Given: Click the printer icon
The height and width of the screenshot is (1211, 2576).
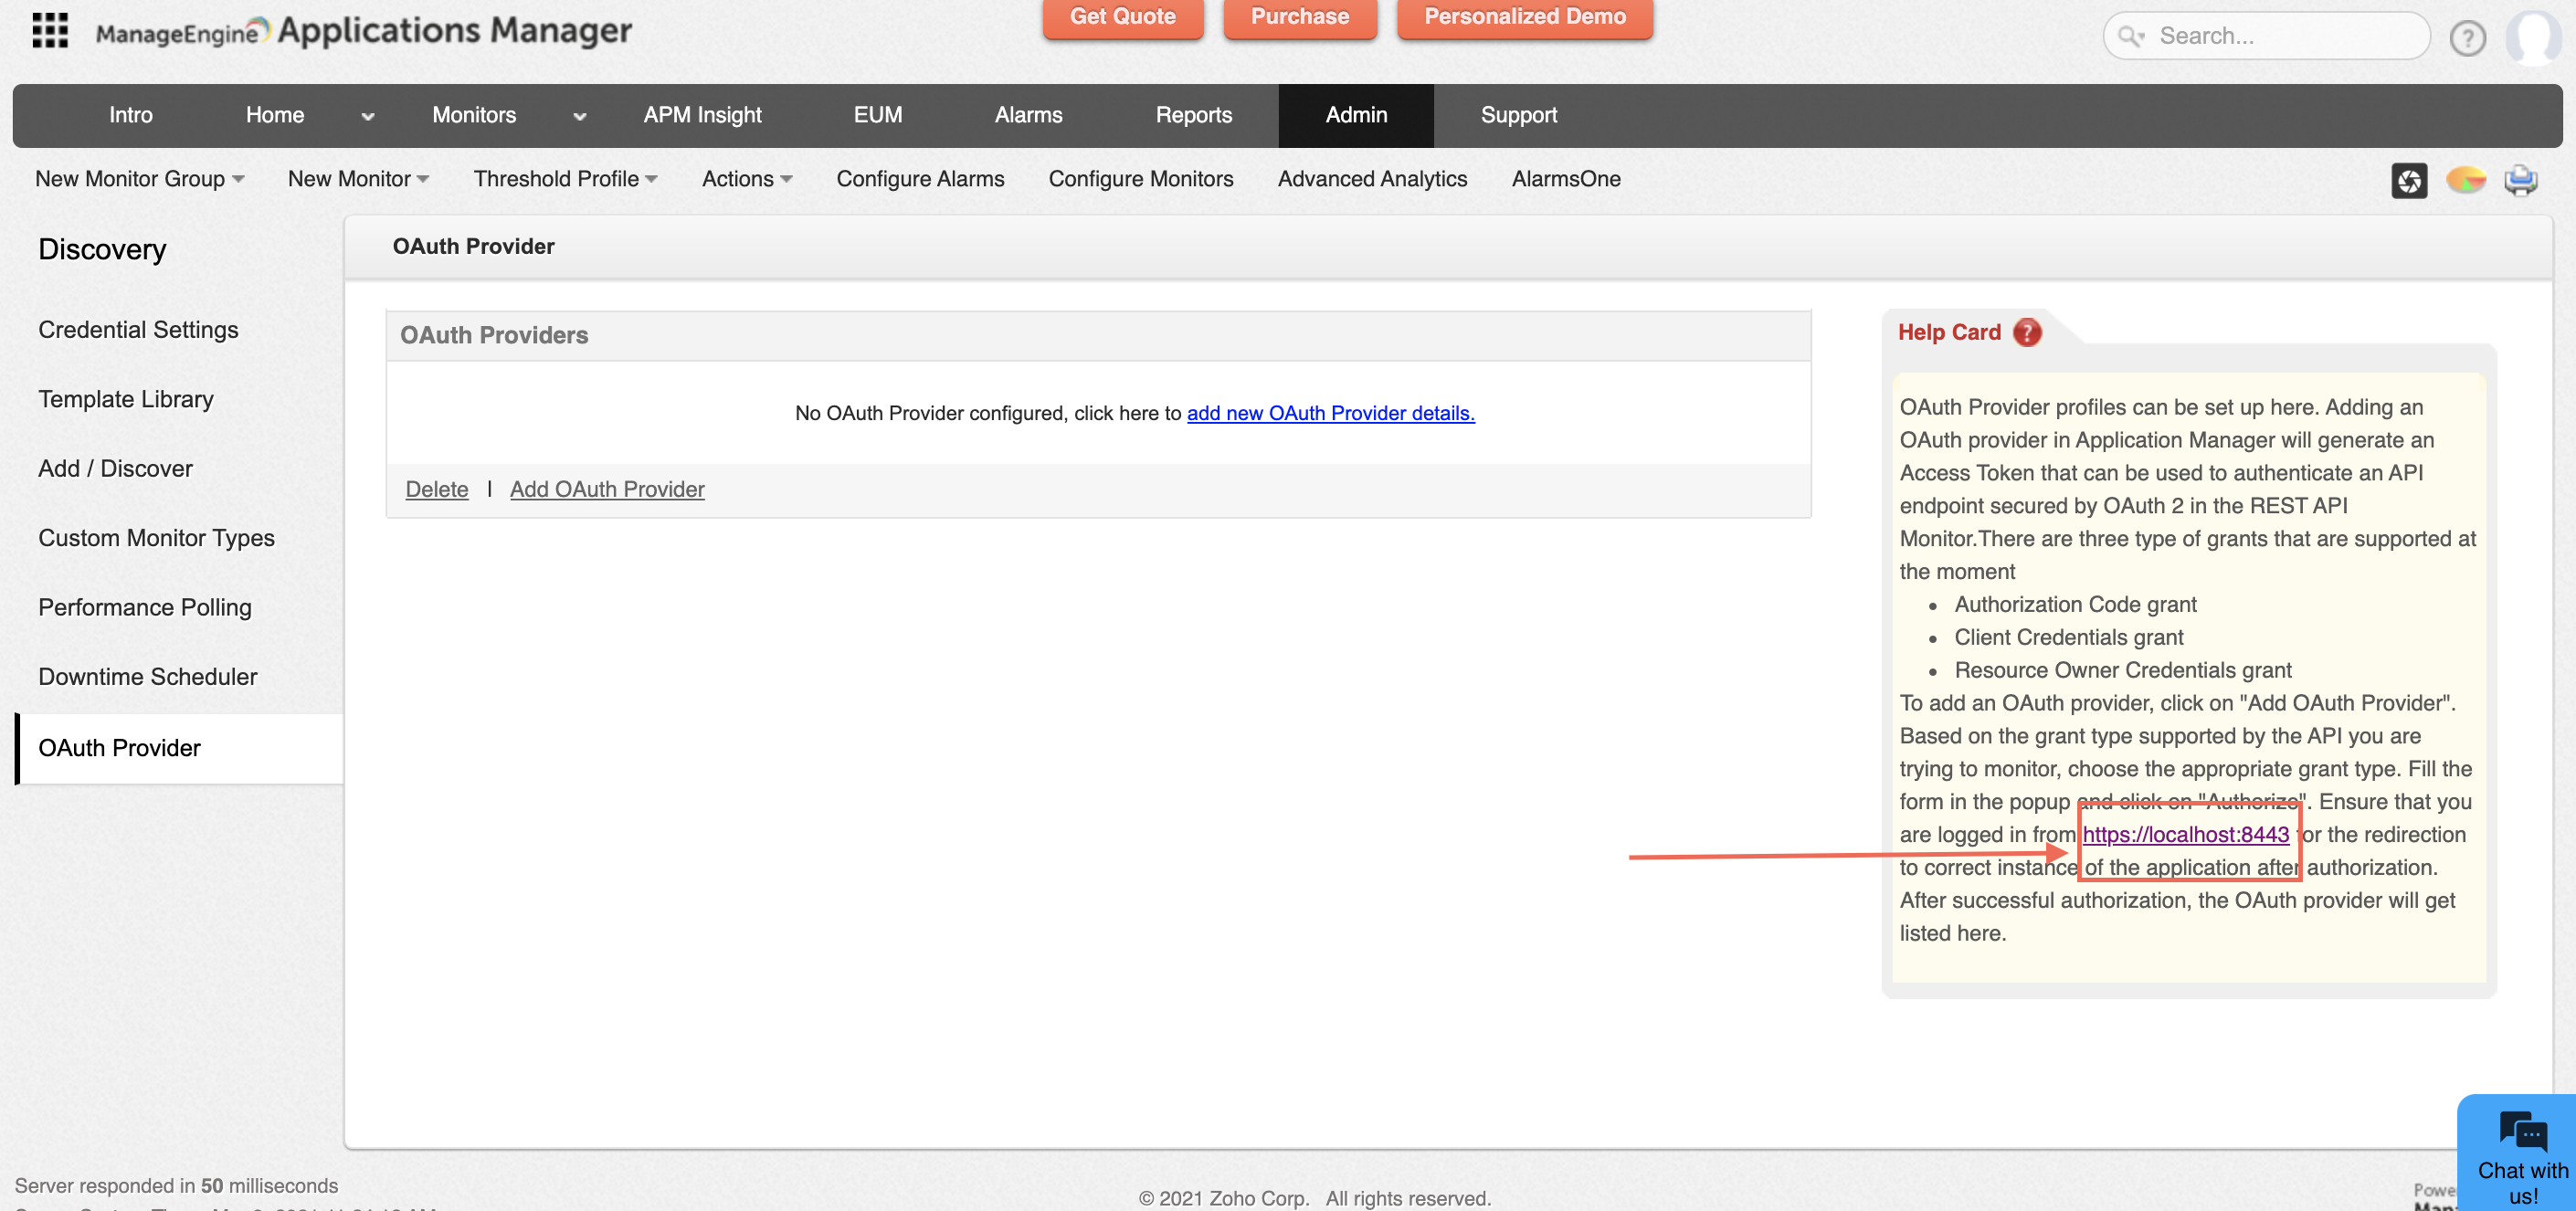Looking at the screenshot, I should pos(2520,180).
